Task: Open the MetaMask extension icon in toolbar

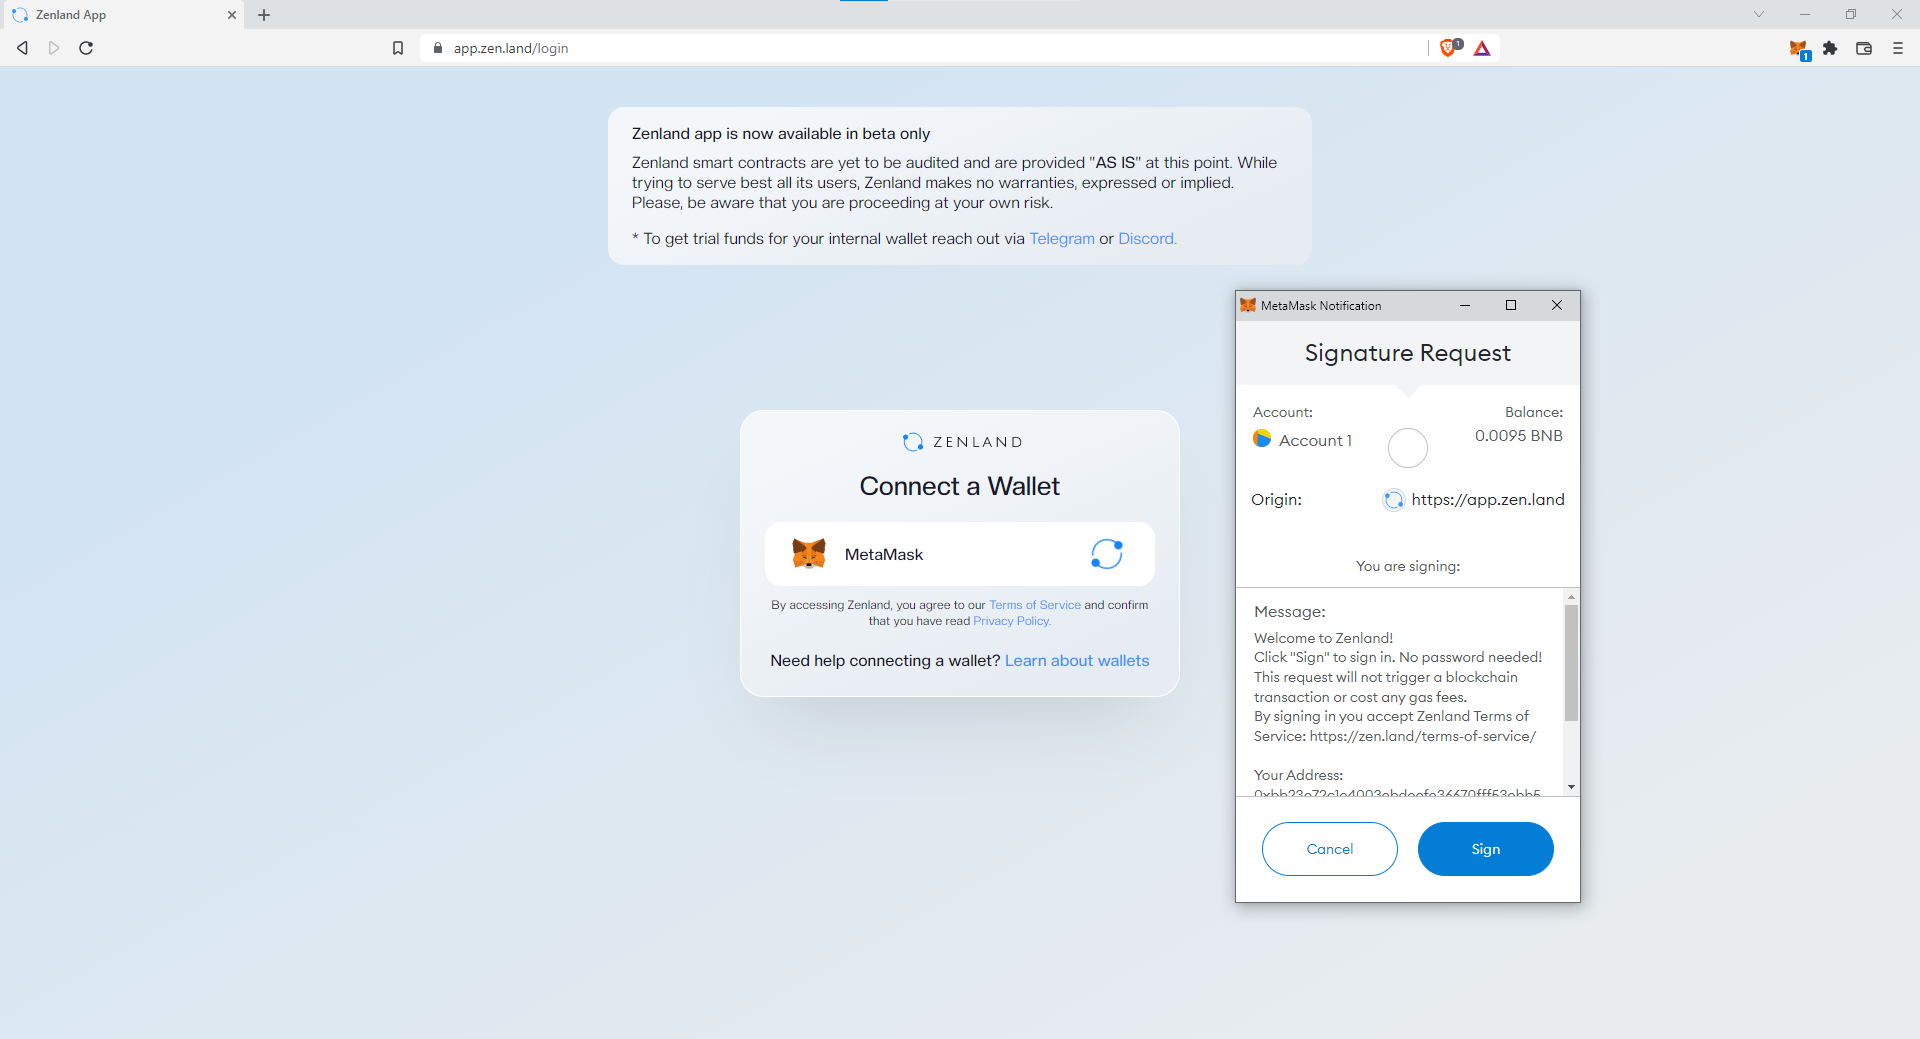Action: [x=1799, y=49]
